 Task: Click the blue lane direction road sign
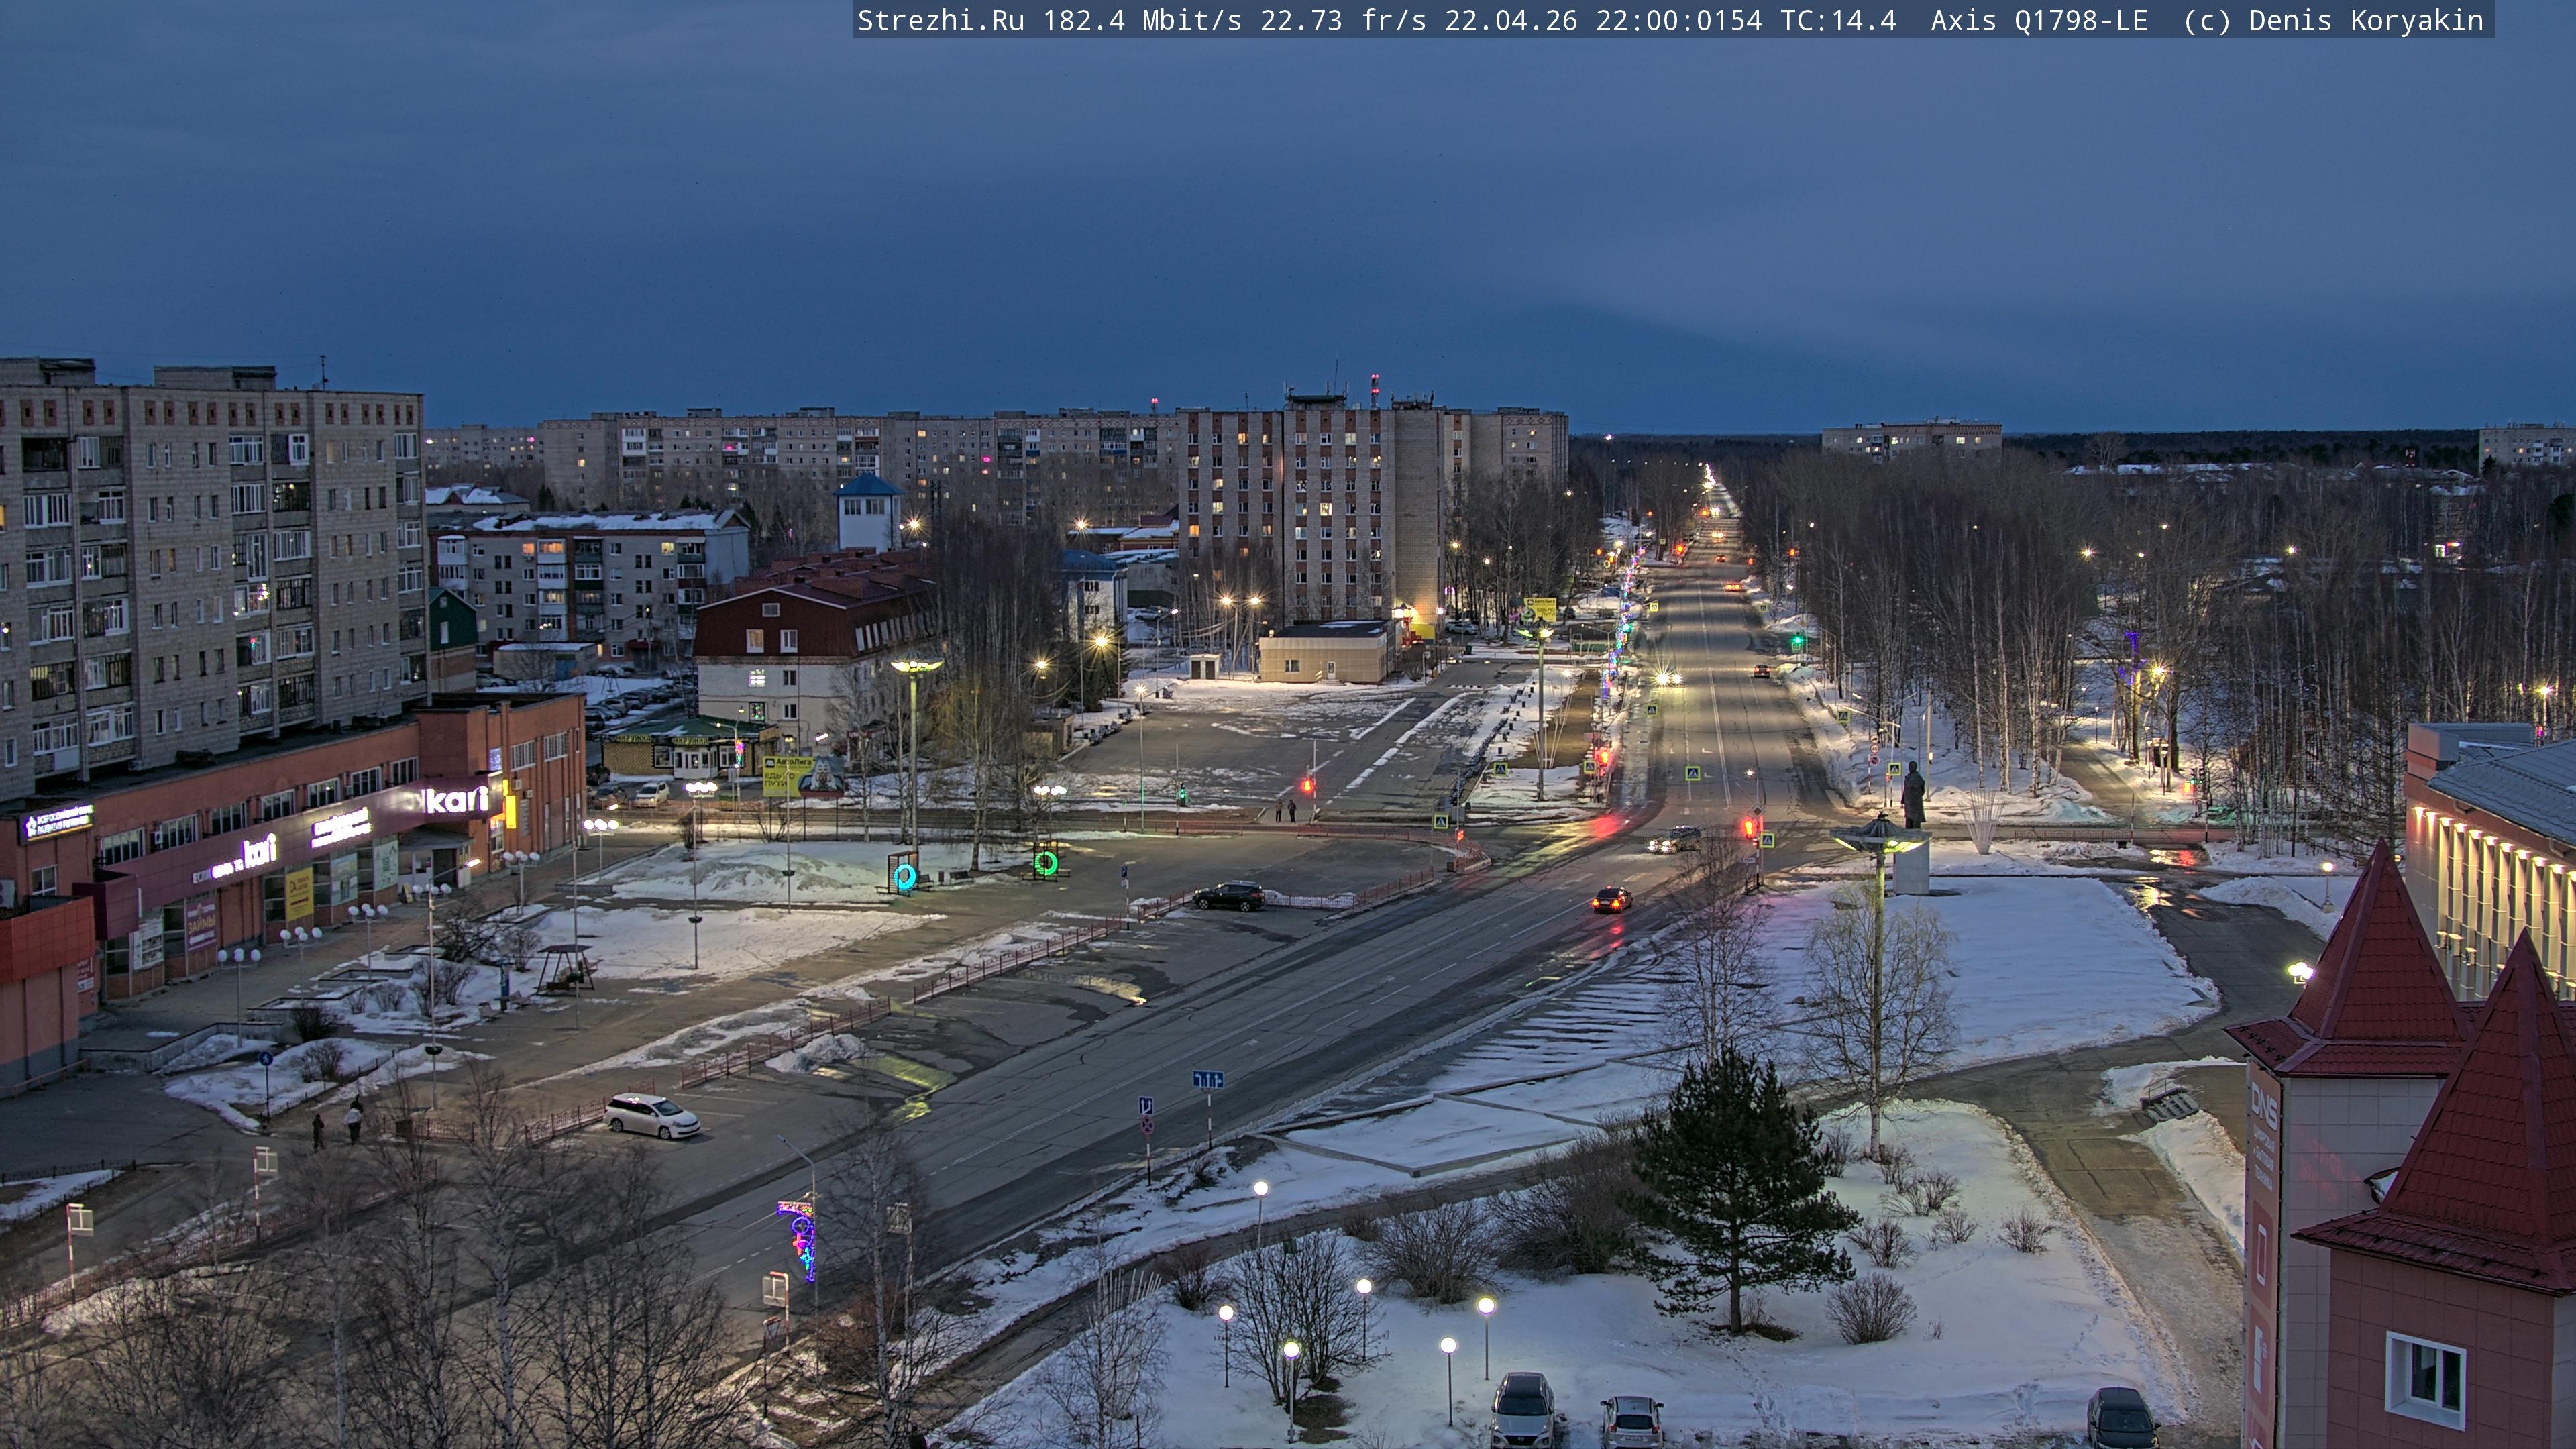tap(1208, 1079)
